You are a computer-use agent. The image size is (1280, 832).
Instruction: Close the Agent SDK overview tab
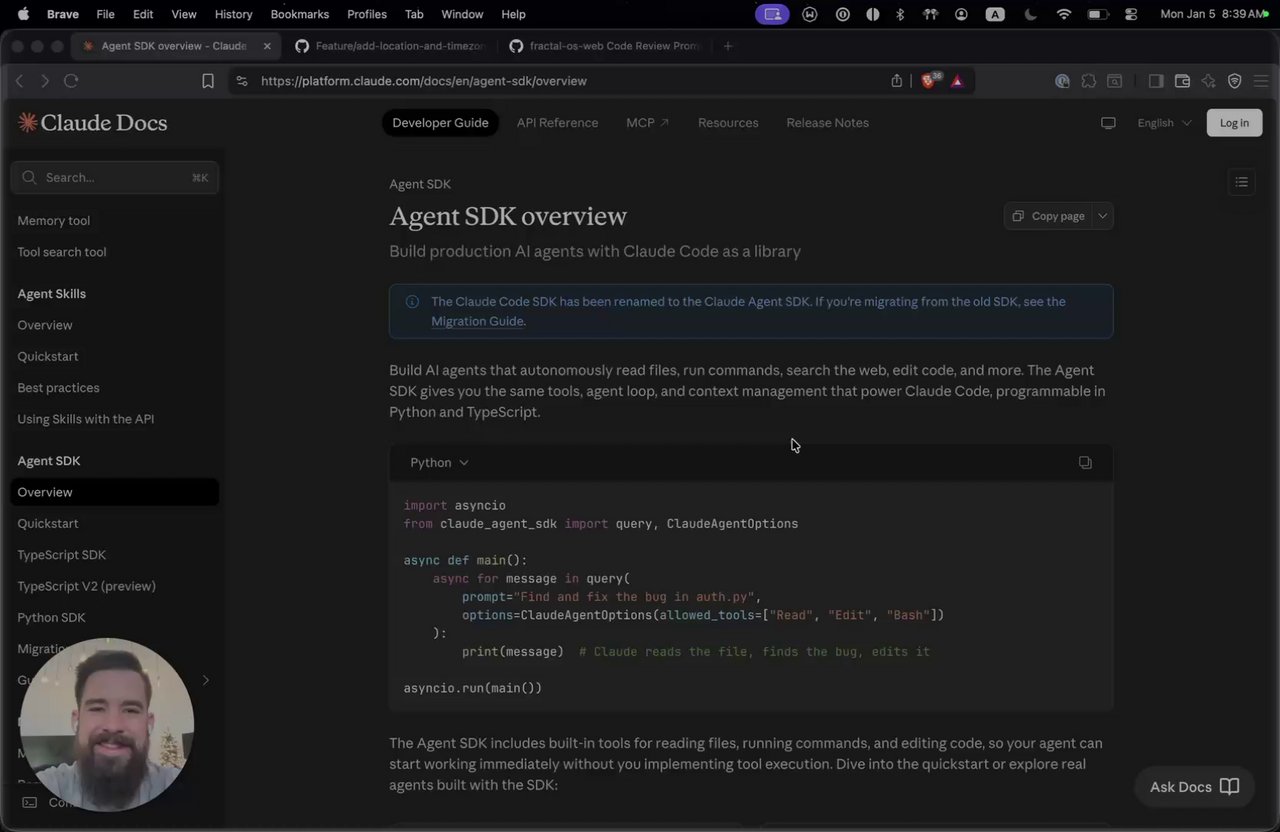coord(267,46)
